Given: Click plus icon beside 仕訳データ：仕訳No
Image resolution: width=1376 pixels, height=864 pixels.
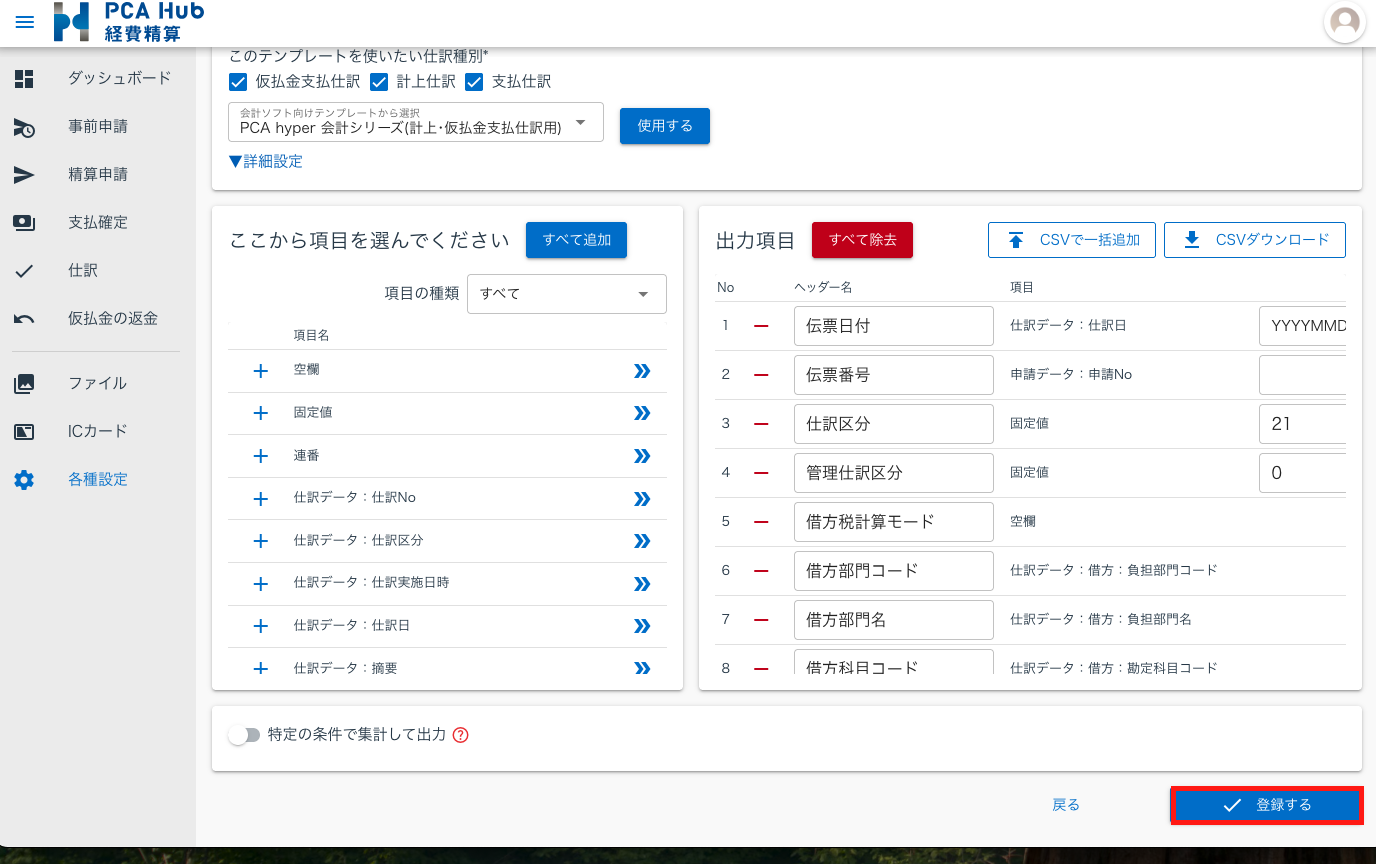Looking at the screenshot, I should point(261,499).
